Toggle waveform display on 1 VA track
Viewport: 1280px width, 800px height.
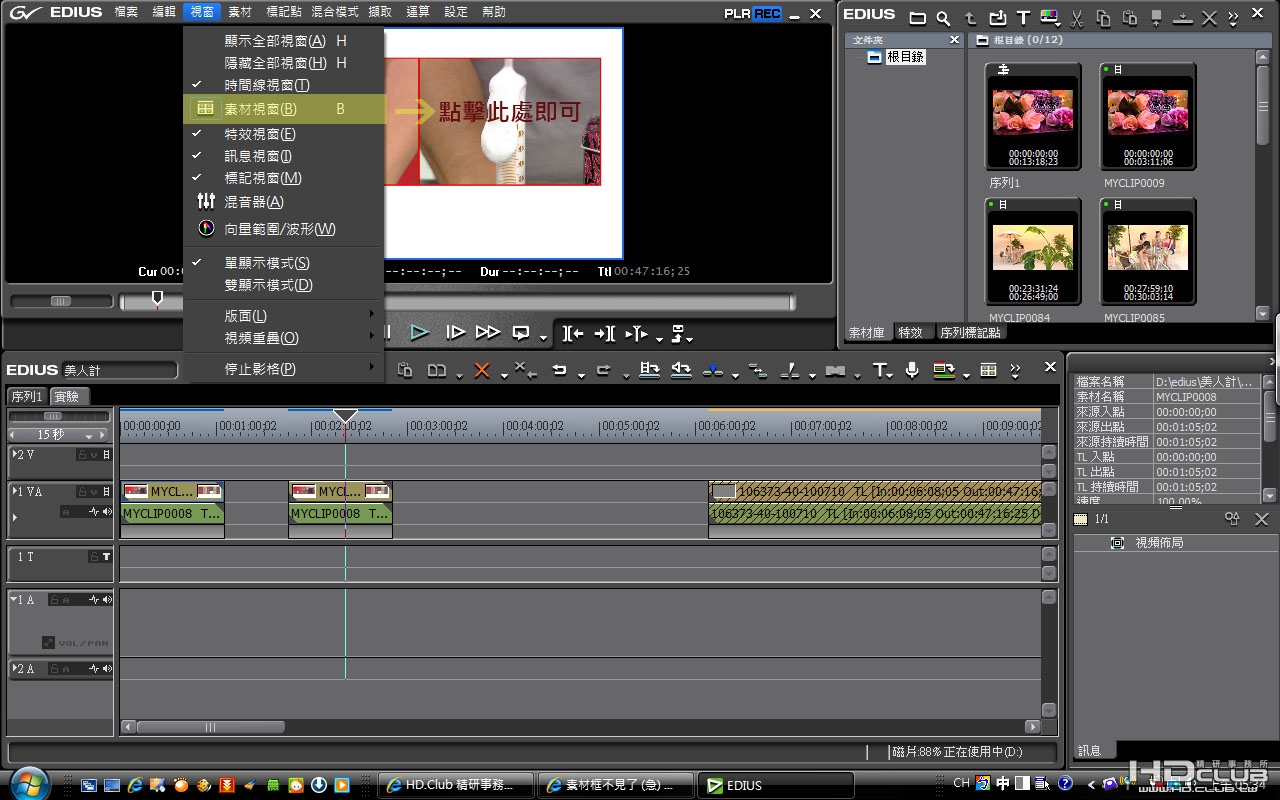[x=95, y=512]
